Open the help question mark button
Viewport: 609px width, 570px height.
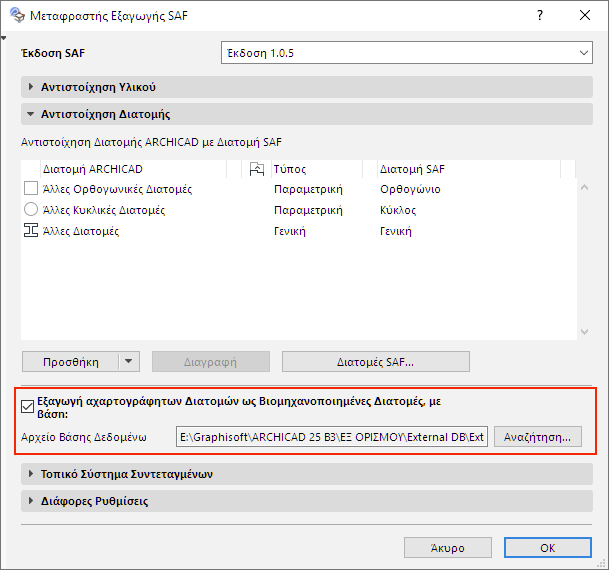click(x=539, y=16)
